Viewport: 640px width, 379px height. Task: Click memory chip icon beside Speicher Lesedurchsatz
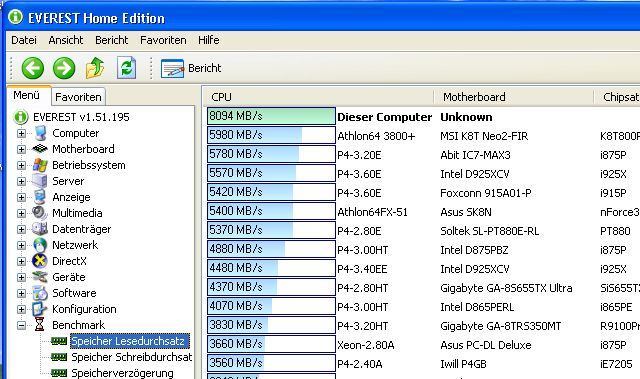59,341
